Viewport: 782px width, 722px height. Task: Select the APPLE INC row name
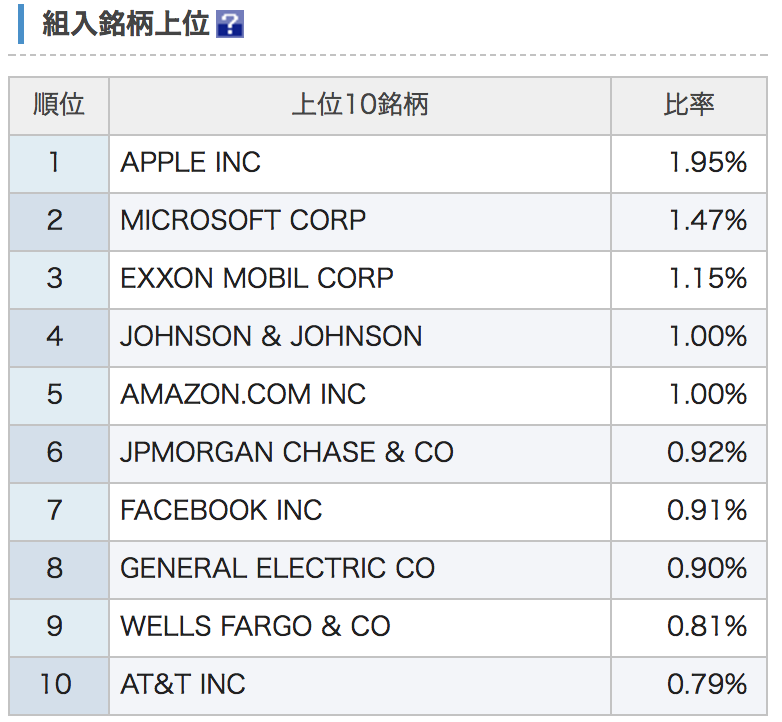[191, 163]
